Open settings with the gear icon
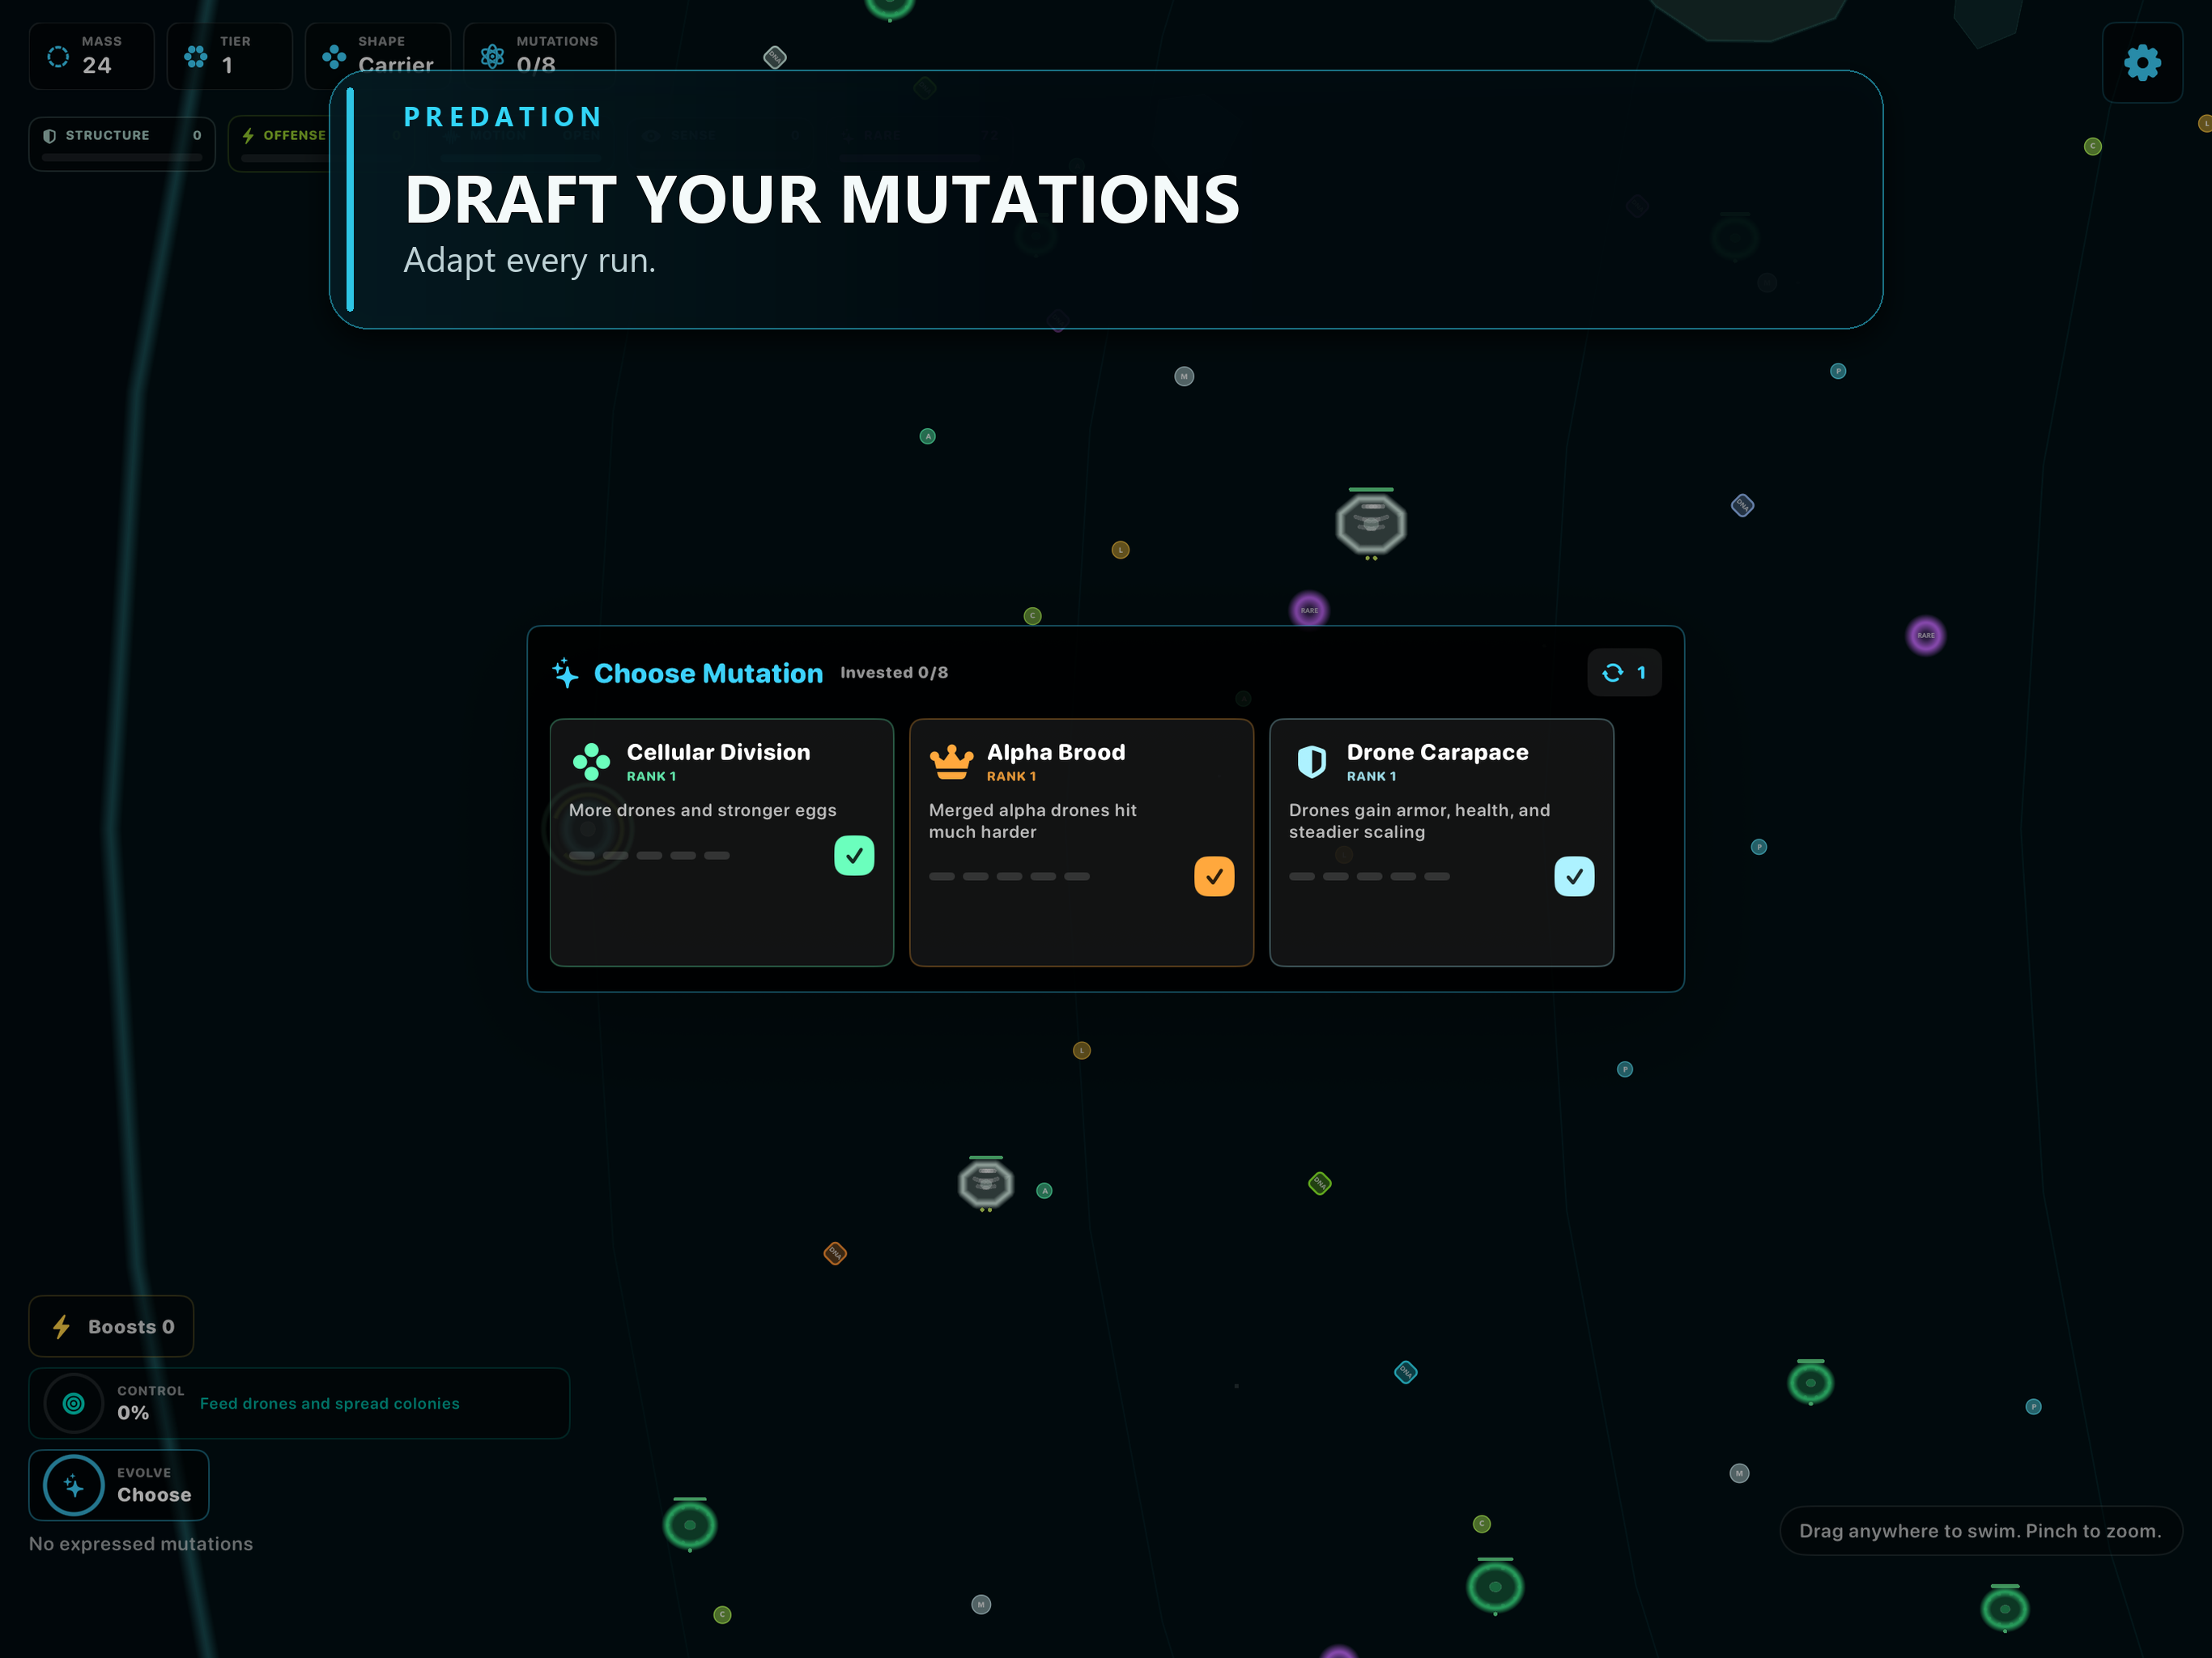Screen dimensions: 2212x1658 coord(2142,62)
